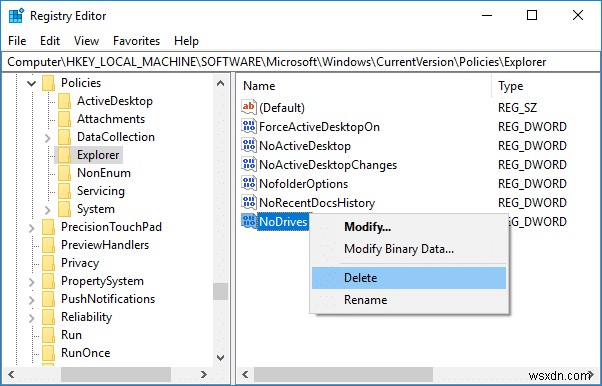Screen dimensions: 602x386
Task: Select the NofolderOptions value name
Action: (x=304, y=184)
